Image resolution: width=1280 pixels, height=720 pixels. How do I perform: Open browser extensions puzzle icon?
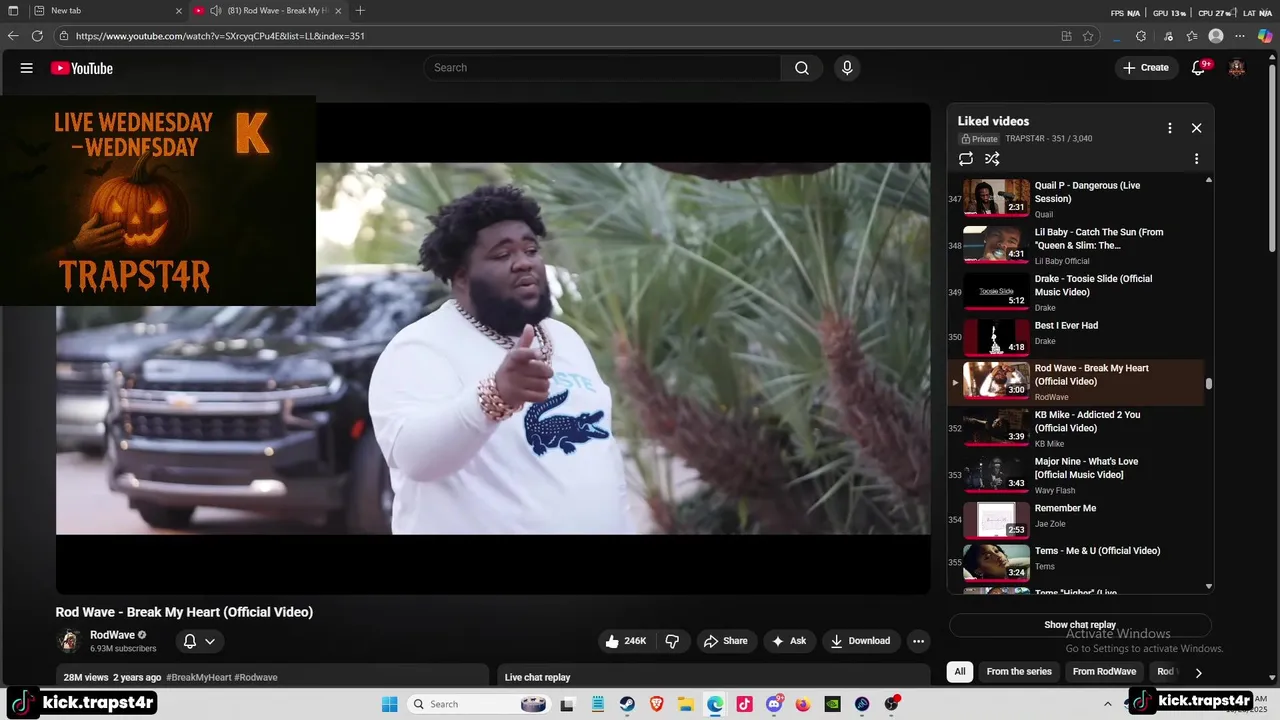[1141, 36]
